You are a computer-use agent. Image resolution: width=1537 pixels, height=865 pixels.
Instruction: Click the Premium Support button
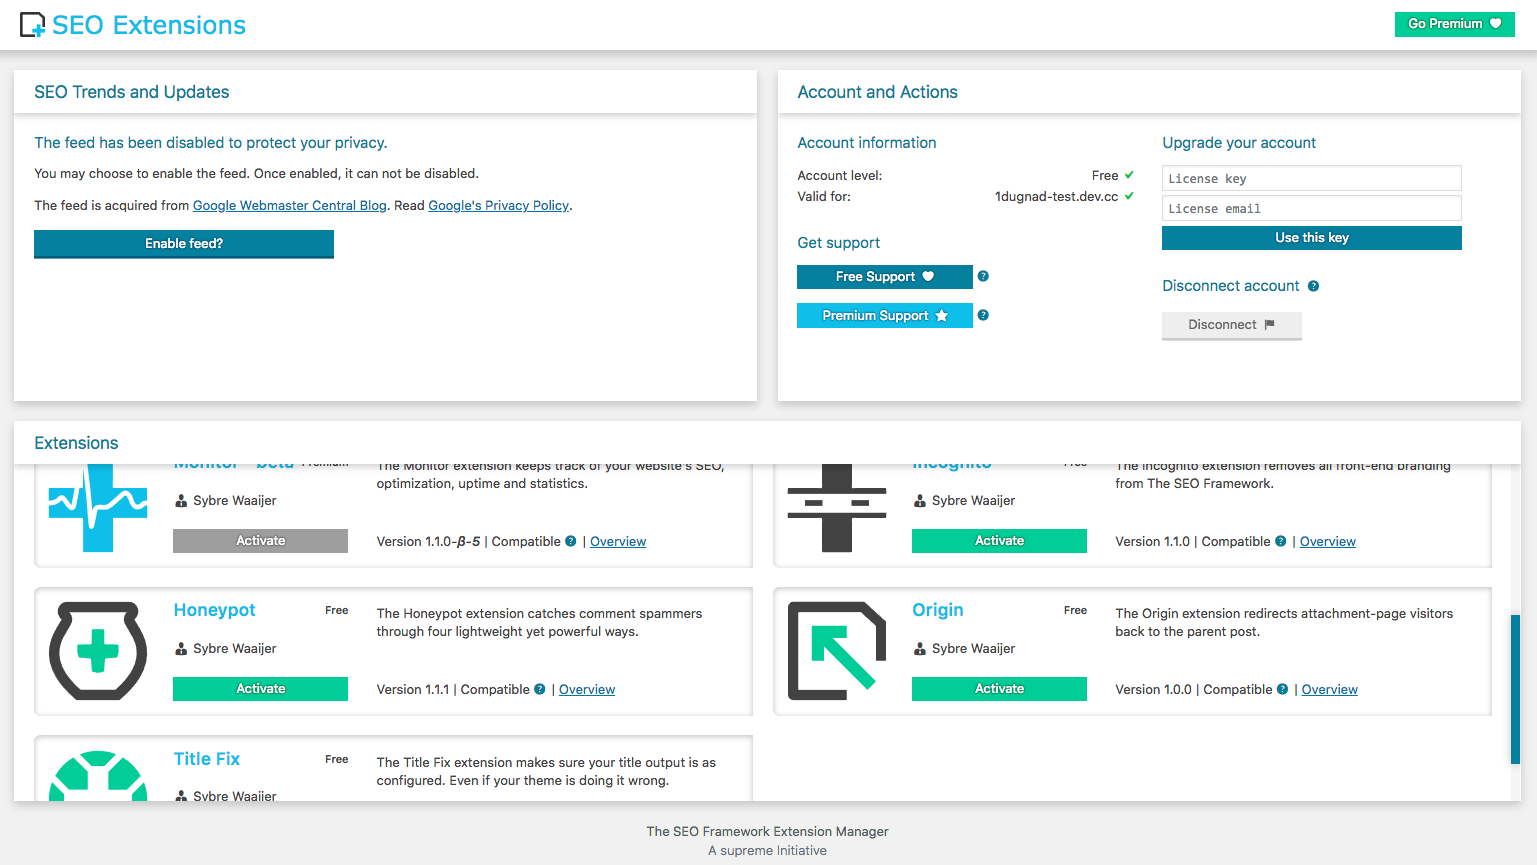[885, 316]
